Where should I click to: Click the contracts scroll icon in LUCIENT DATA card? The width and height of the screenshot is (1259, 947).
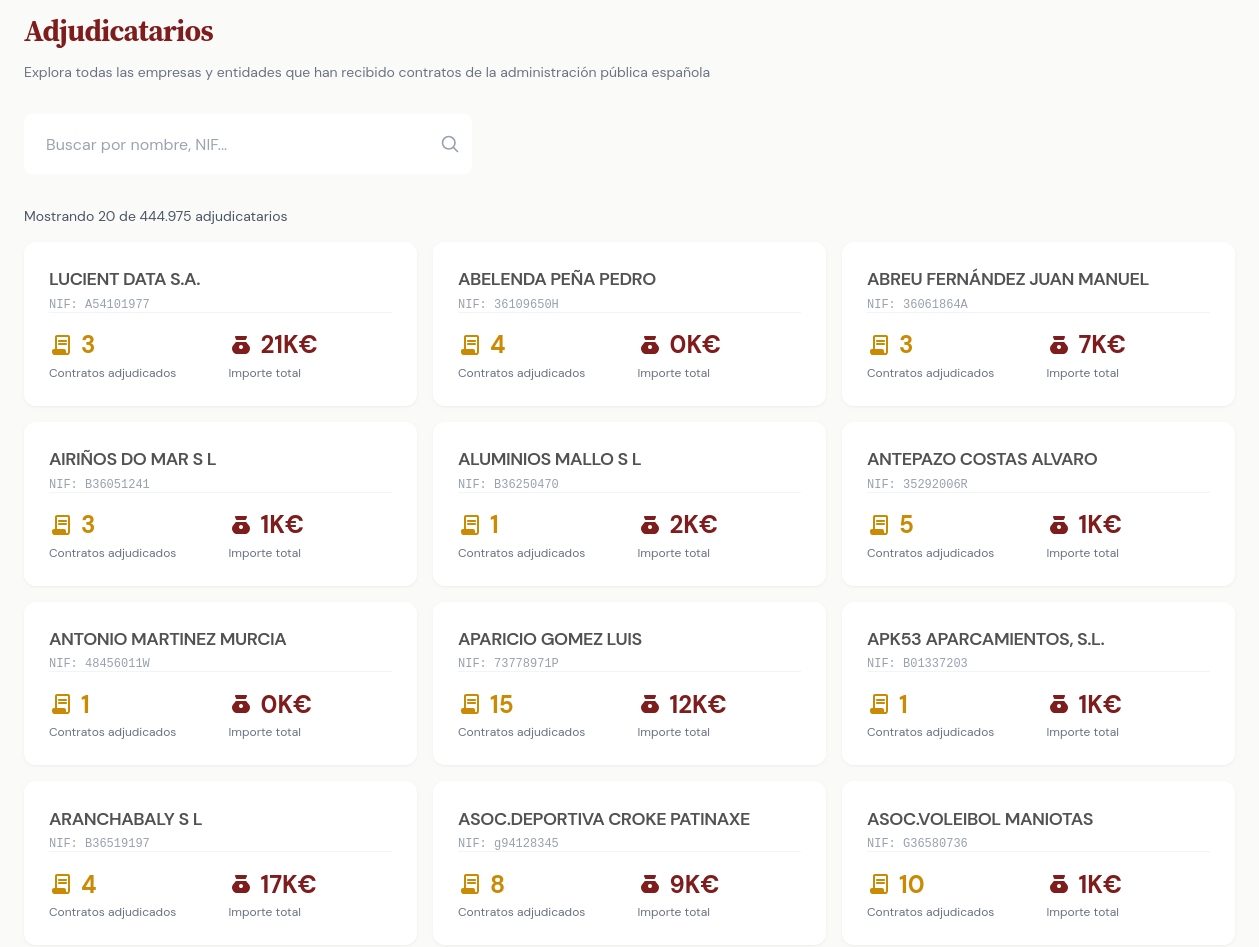coord(61,345)
